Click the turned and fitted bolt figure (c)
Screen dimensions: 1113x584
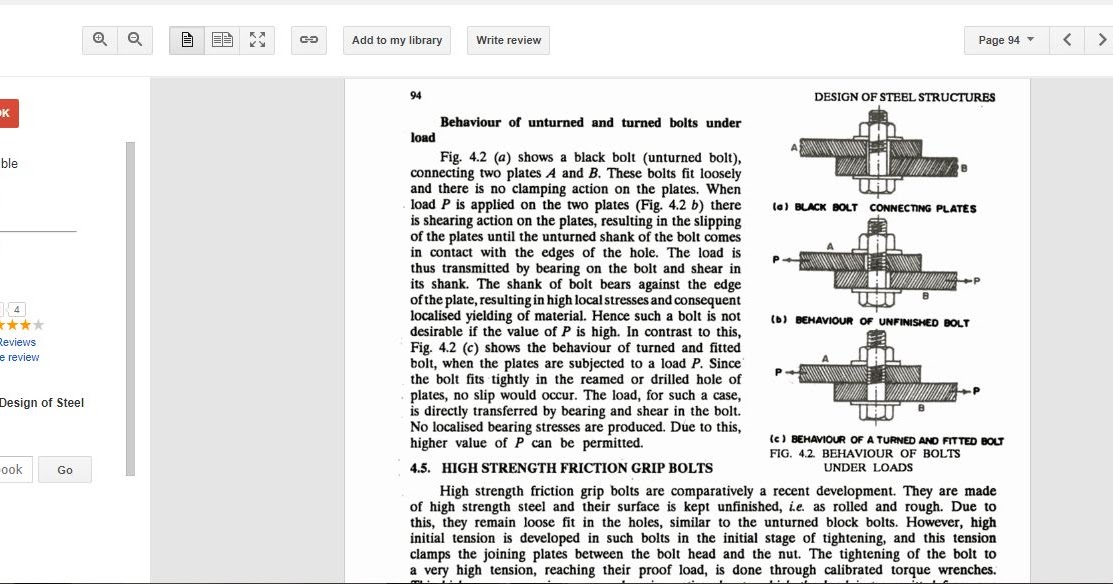[x=877, y=378]
